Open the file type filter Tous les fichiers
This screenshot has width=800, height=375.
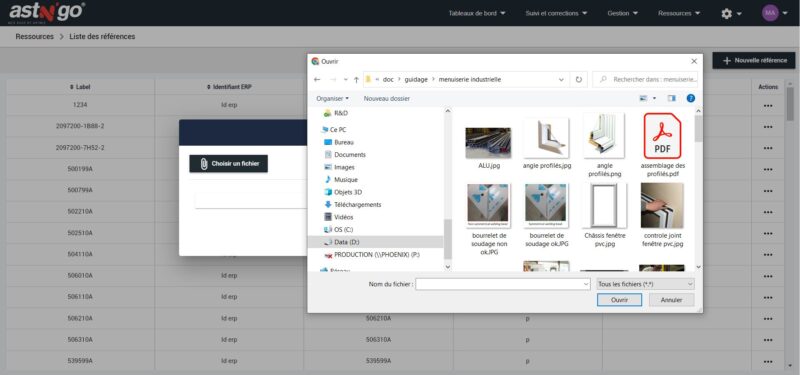click(x=645, y=284)
